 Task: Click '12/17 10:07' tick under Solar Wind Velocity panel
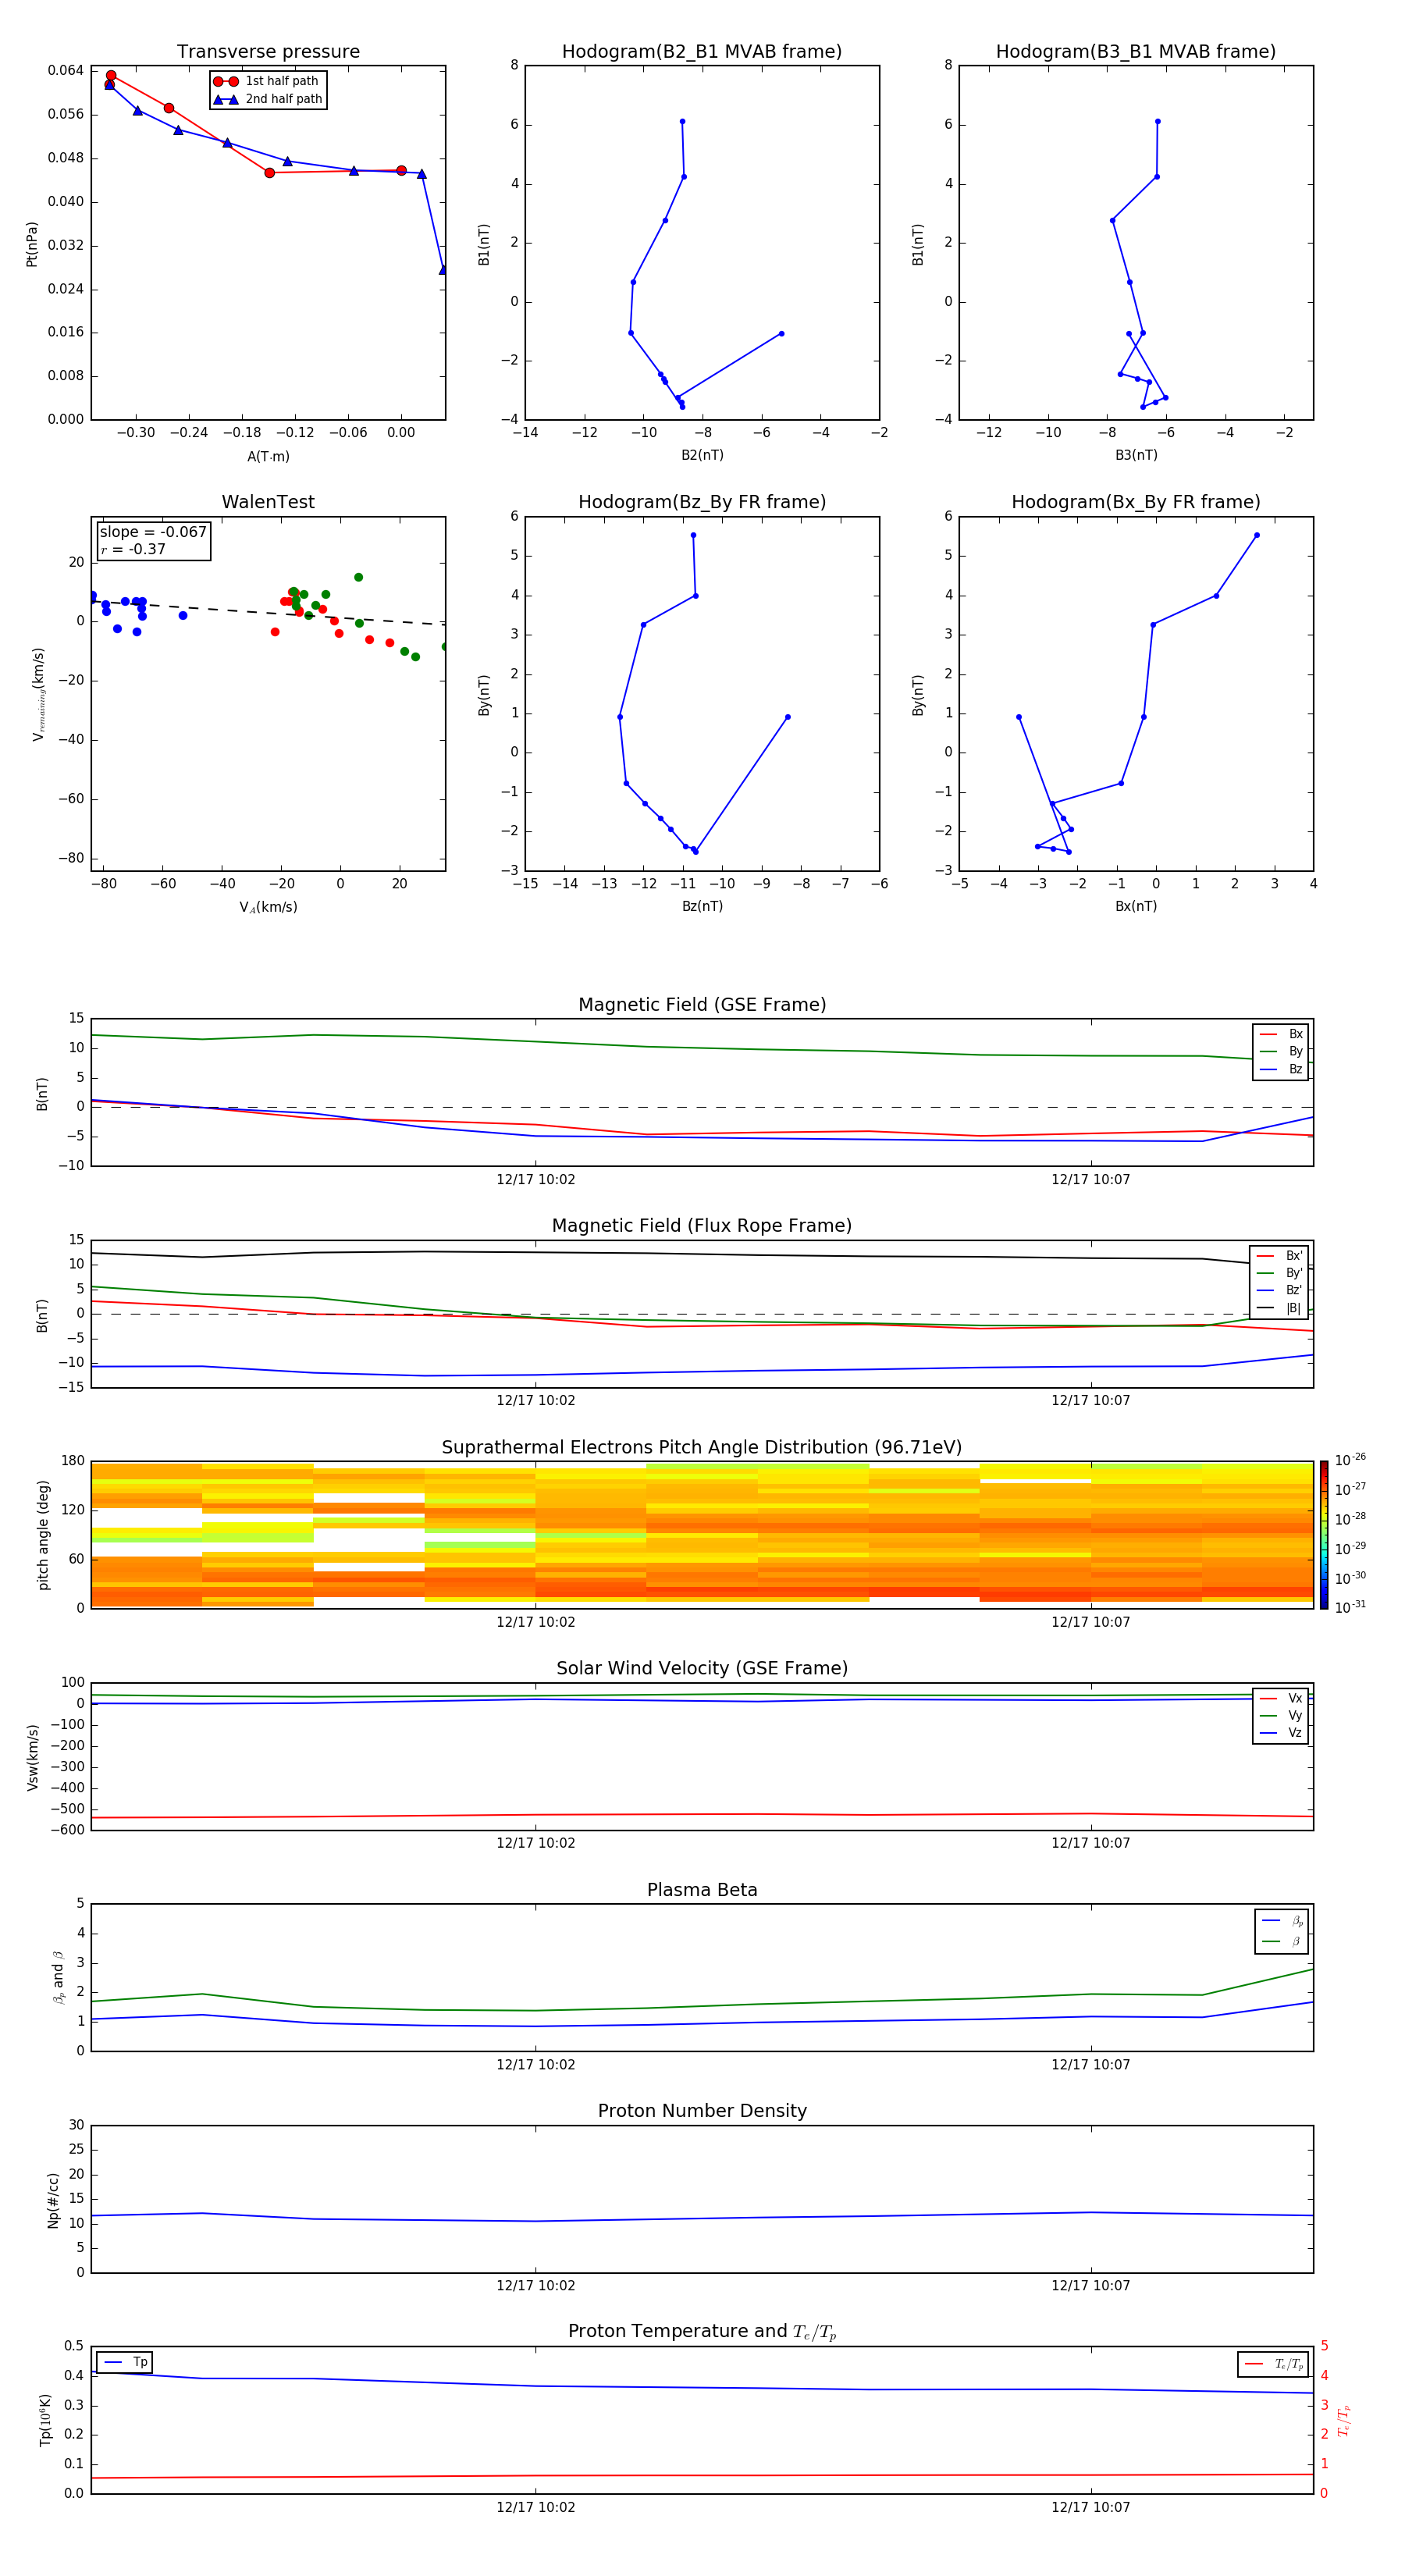pos(1090,1842)
